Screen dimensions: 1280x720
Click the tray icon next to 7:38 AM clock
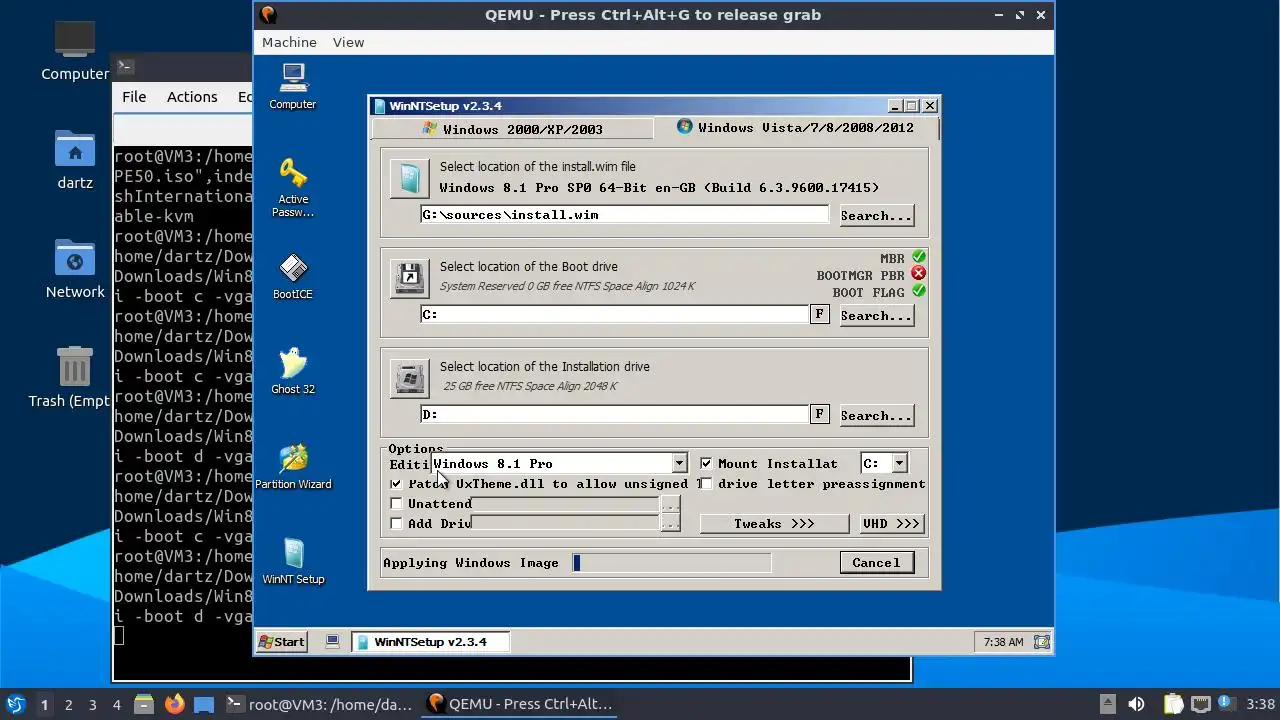(x=1041, y=642)
